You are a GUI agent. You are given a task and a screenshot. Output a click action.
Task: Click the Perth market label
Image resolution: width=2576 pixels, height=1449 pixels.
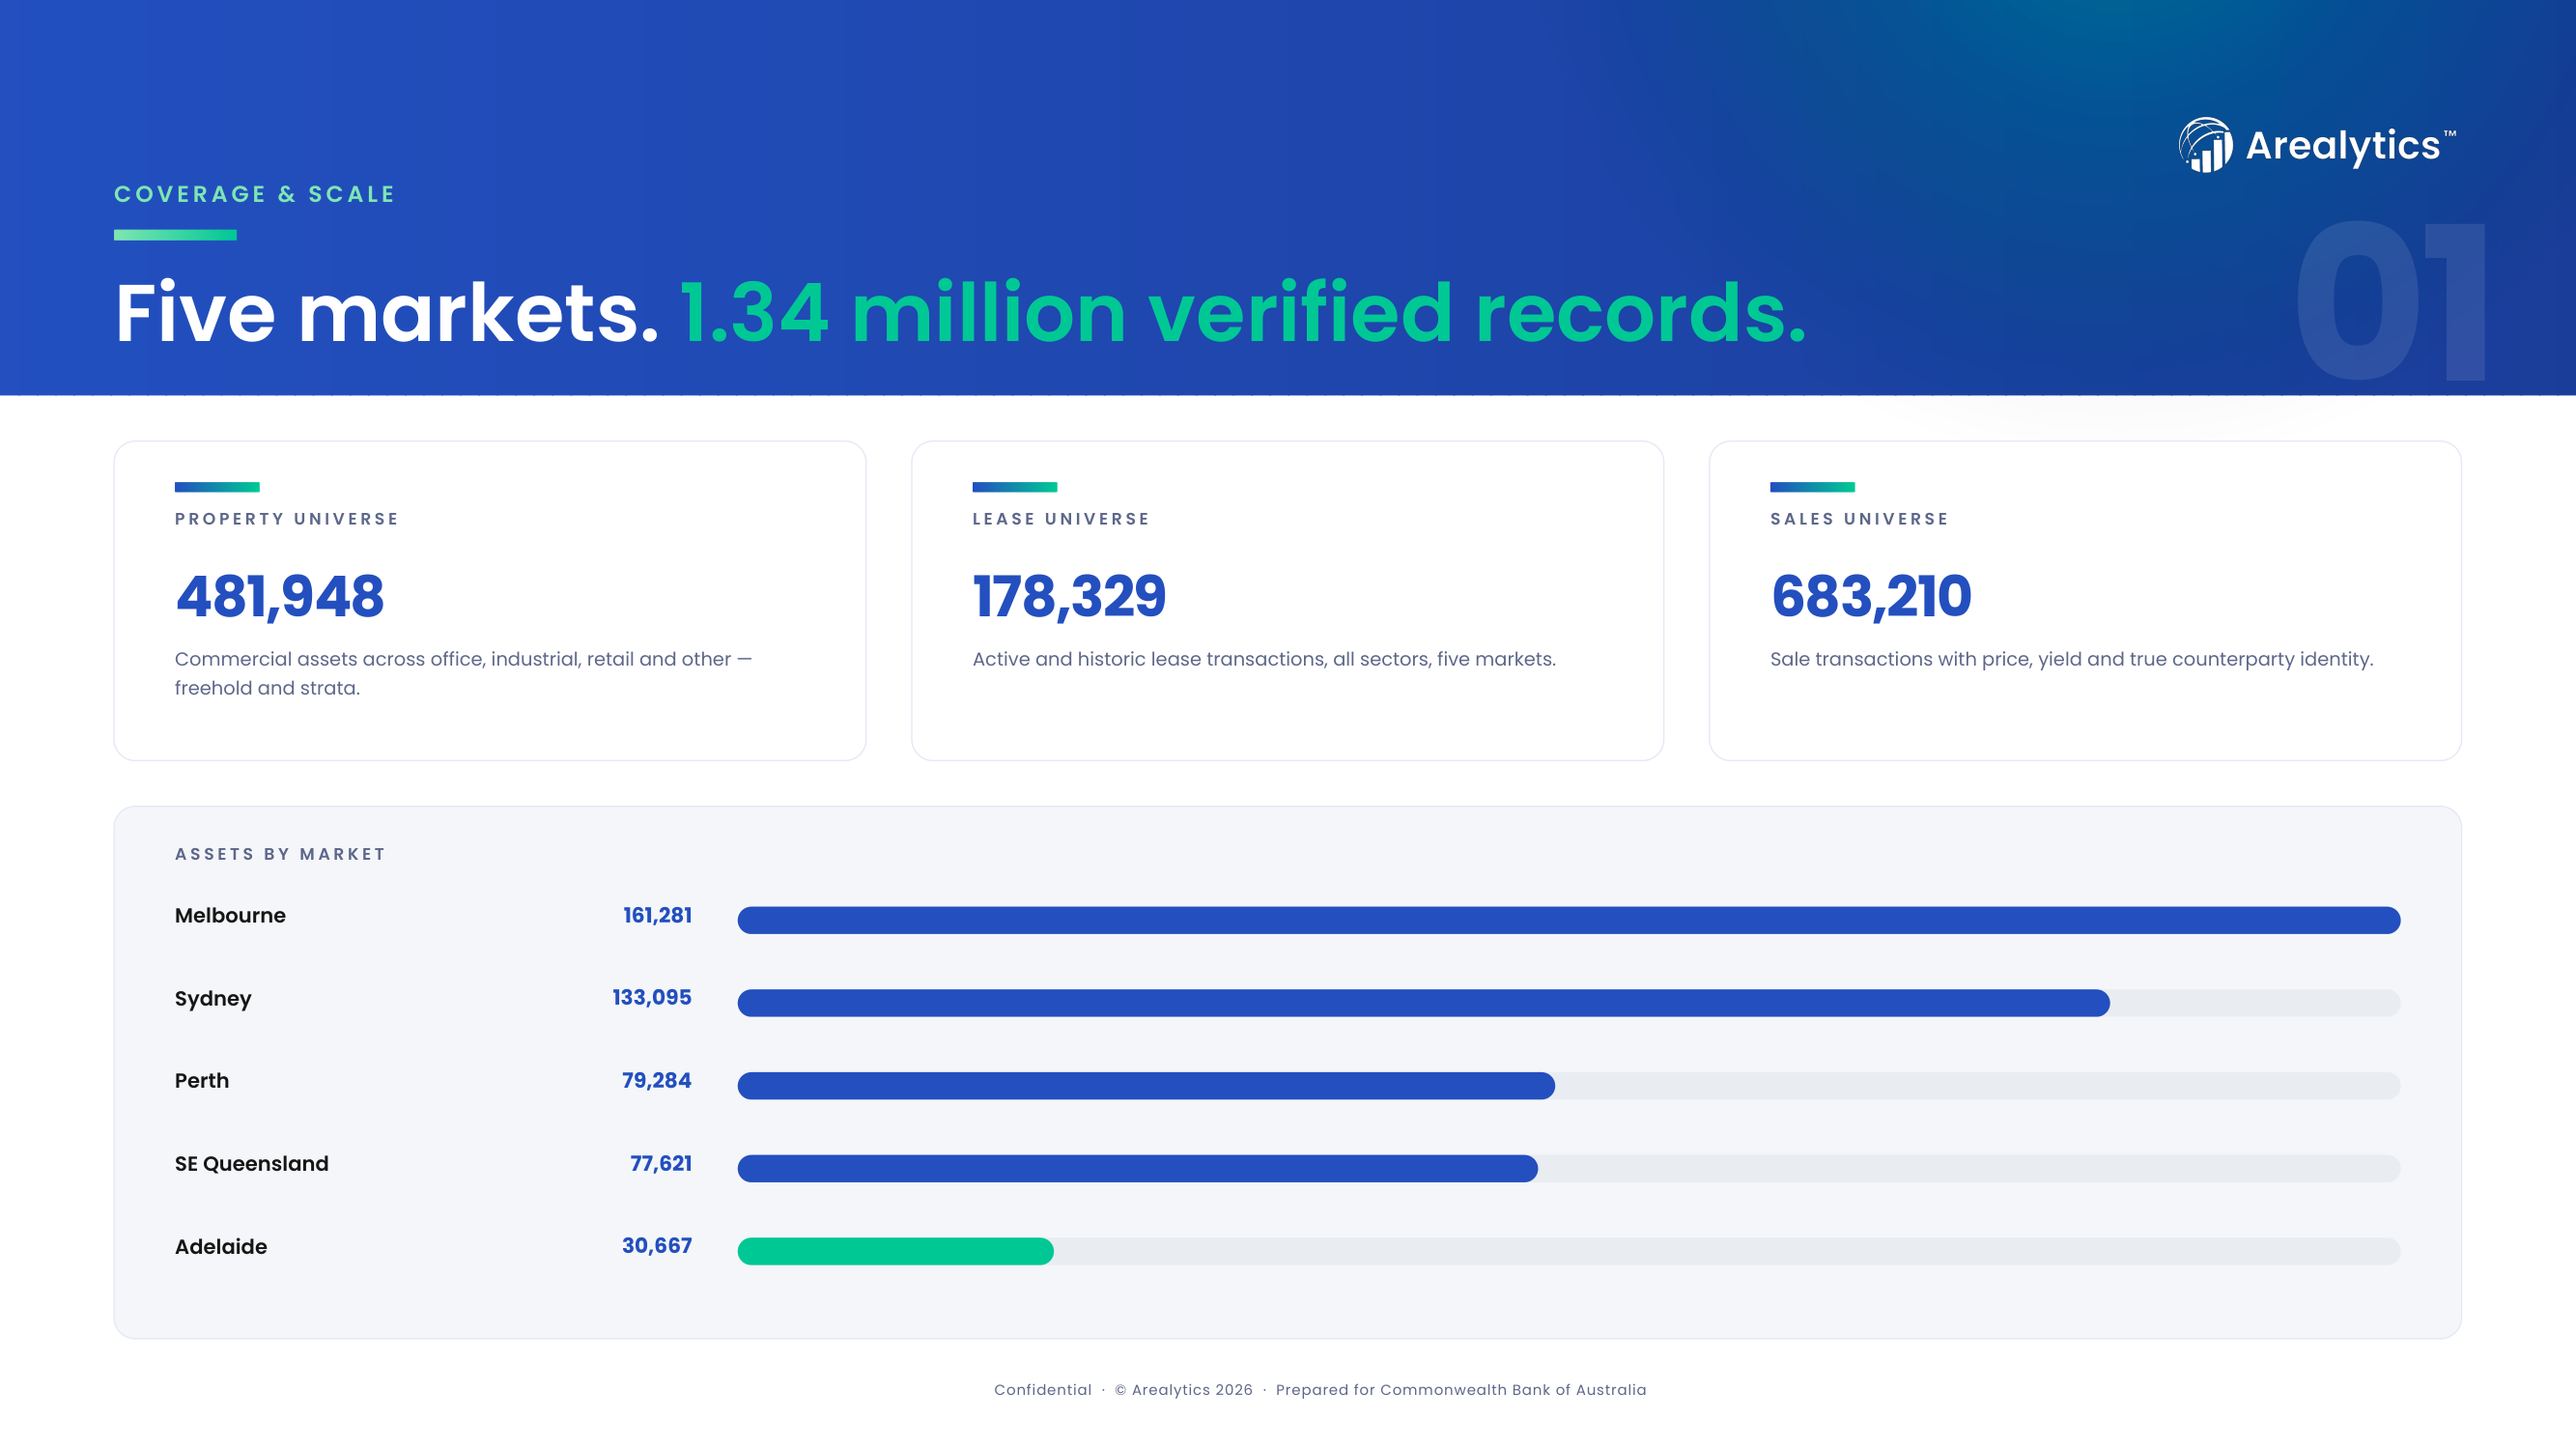[202, 1081]
